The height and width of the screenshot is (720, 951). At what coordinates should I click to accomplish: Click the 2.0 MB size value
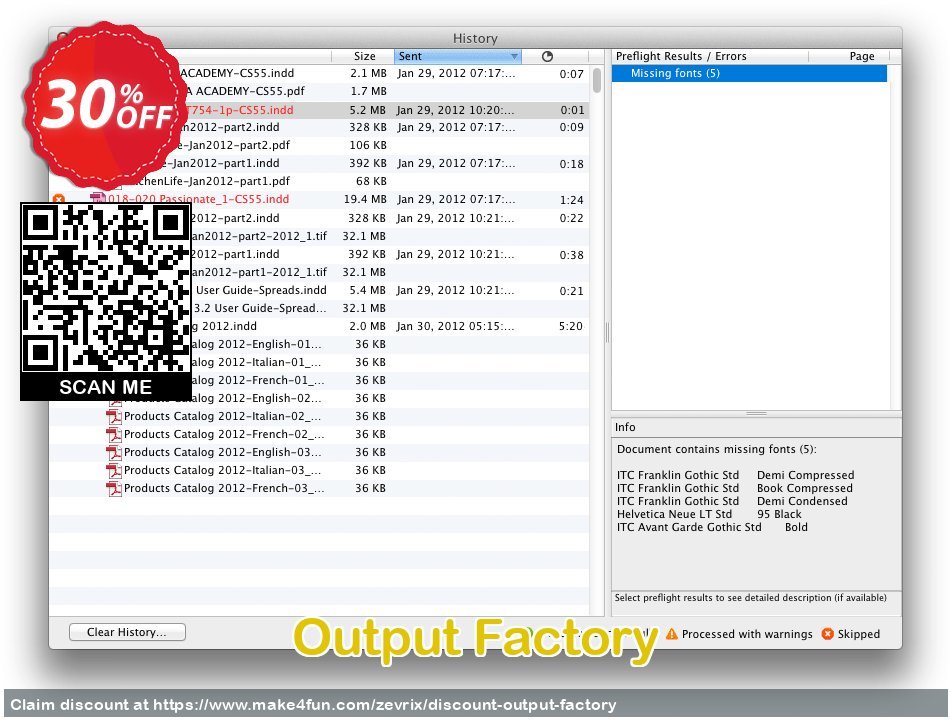368,326
